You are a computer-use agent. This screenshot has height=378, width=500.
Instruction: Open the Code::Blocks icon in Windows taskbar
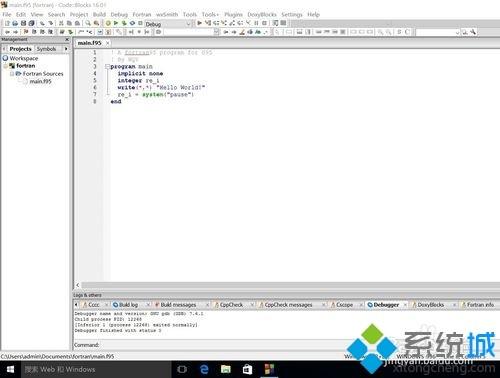tap(269, 369)
